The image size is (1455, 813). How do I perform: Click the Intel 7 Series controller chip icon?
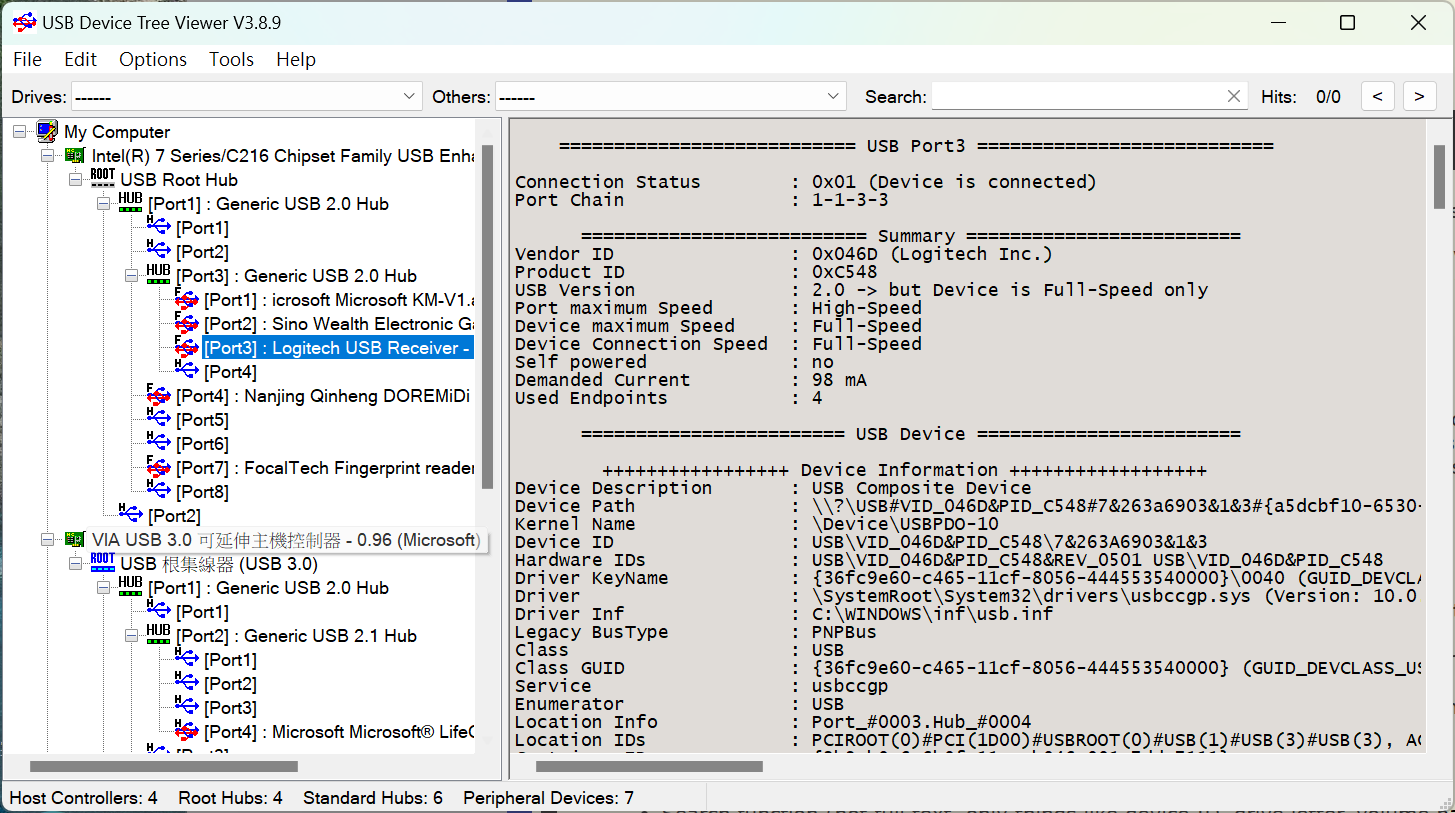click(75, 156)
